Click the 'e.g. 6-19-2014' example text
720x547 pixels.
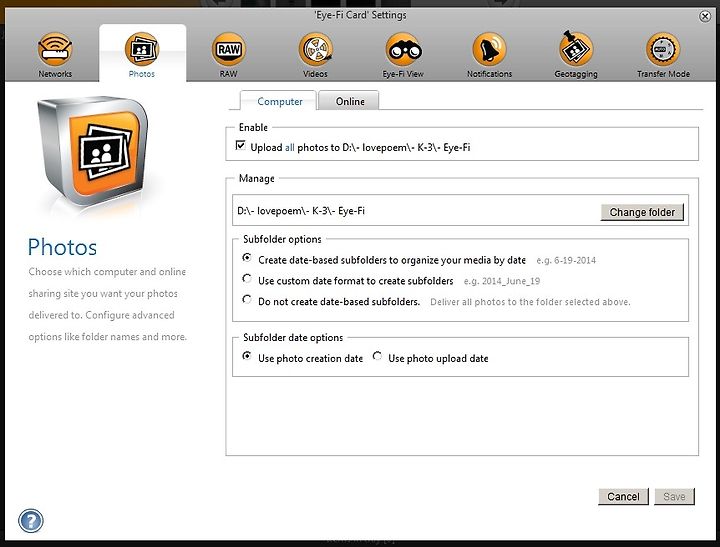[x=566, y=260]
